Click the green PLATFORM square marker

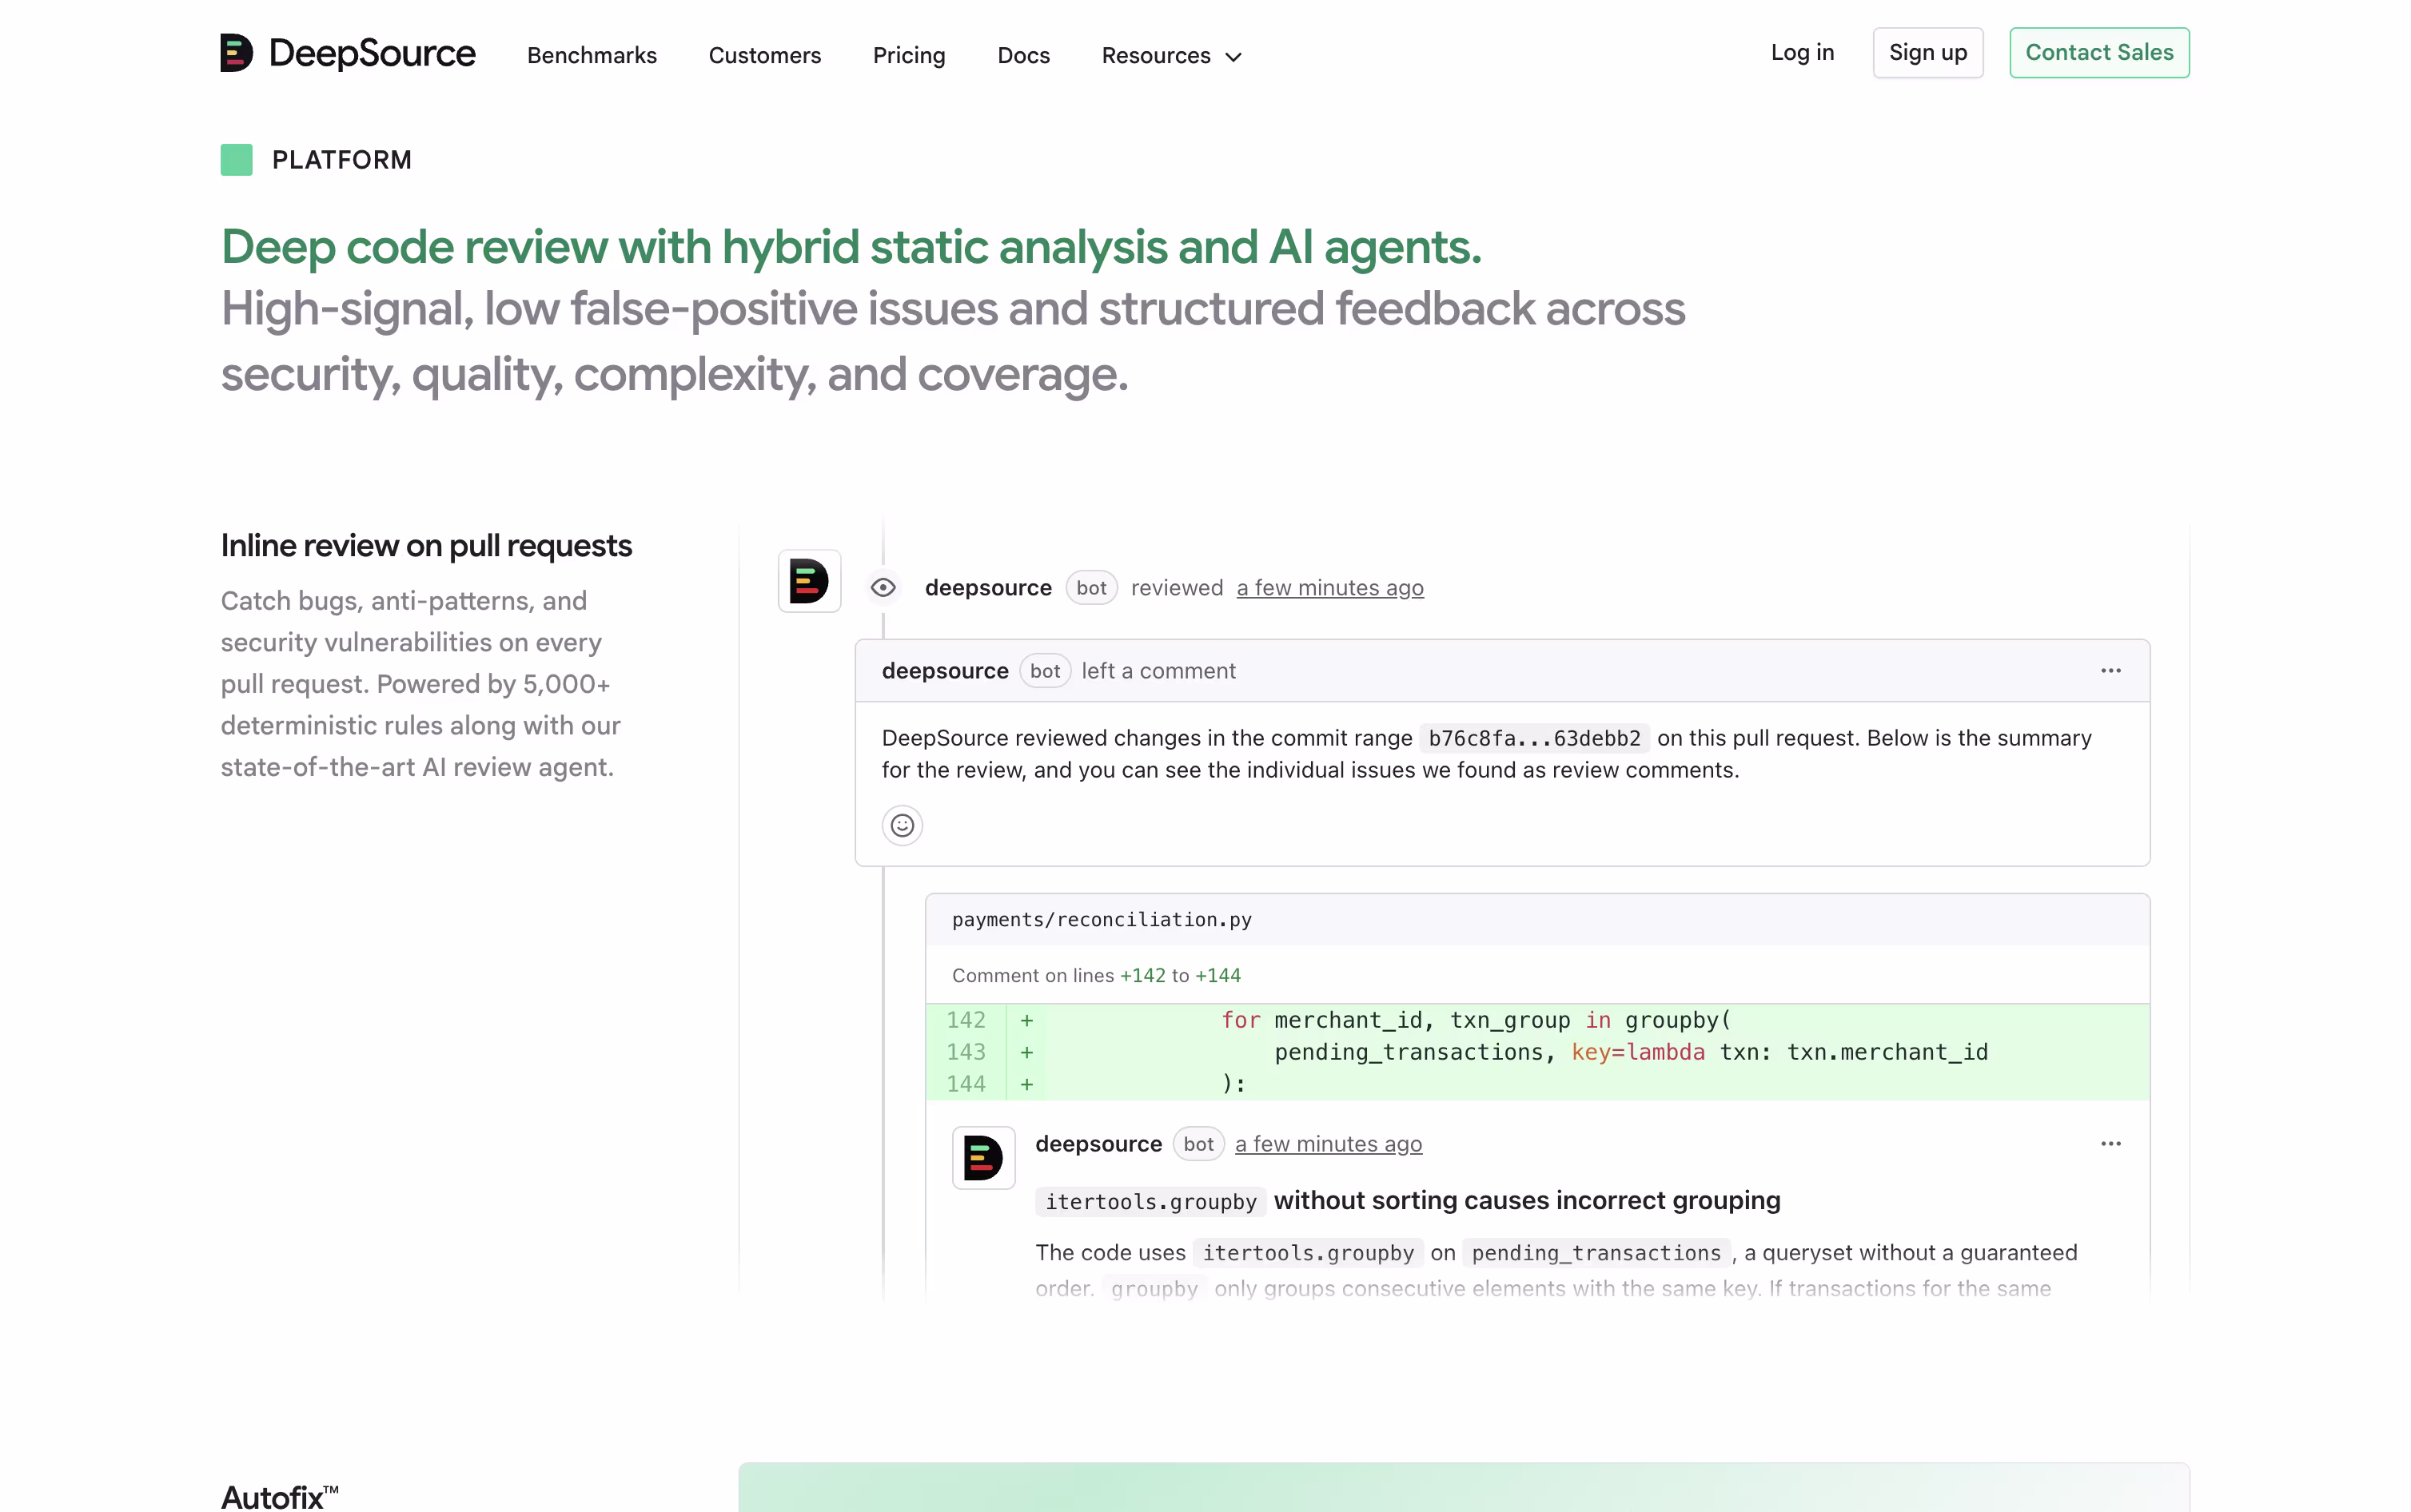[236, 160]
